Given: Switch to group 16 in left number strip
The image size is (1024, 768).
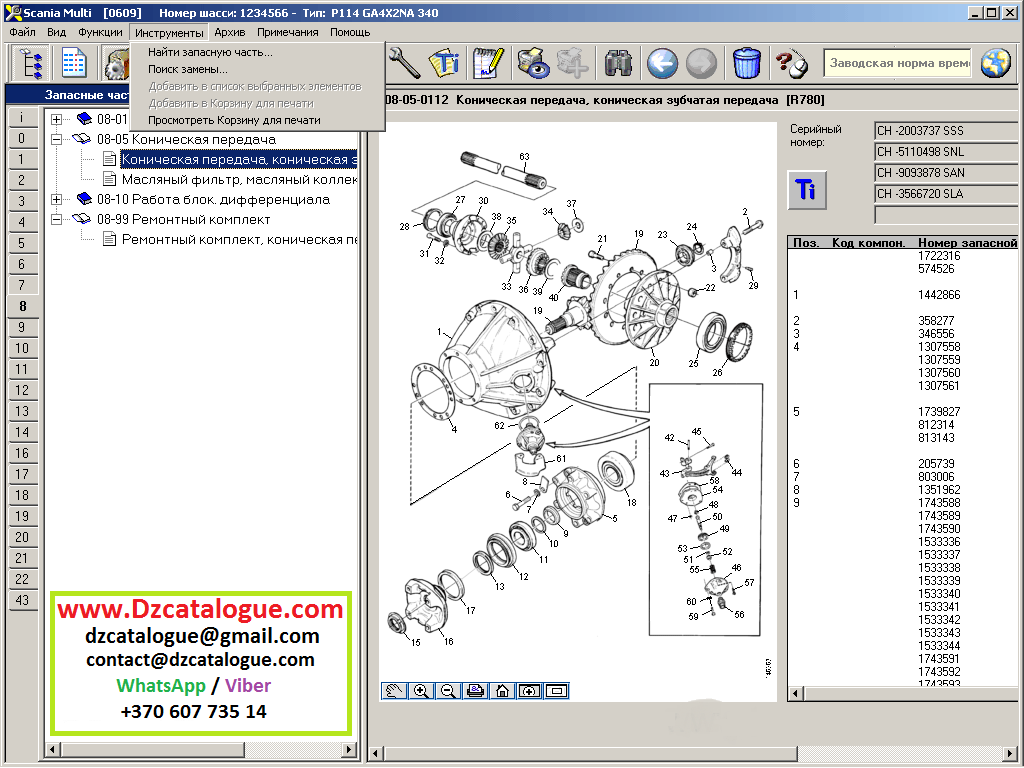Looking at the screenshot, I should (22, 453).
